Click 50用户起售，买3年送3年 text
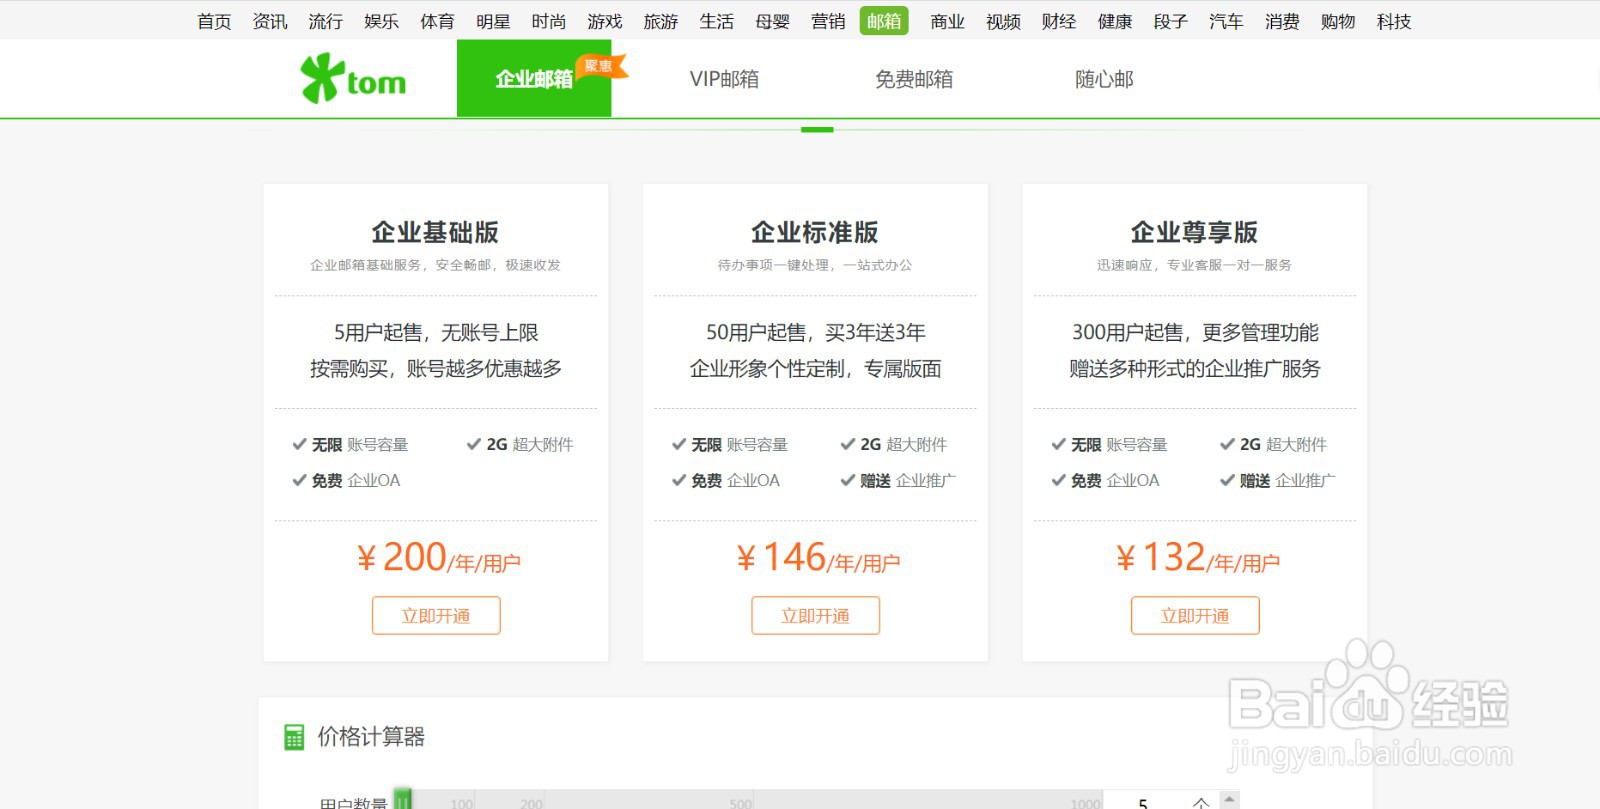The height and width of the screenshot is (809, 1600). [816, 332]
